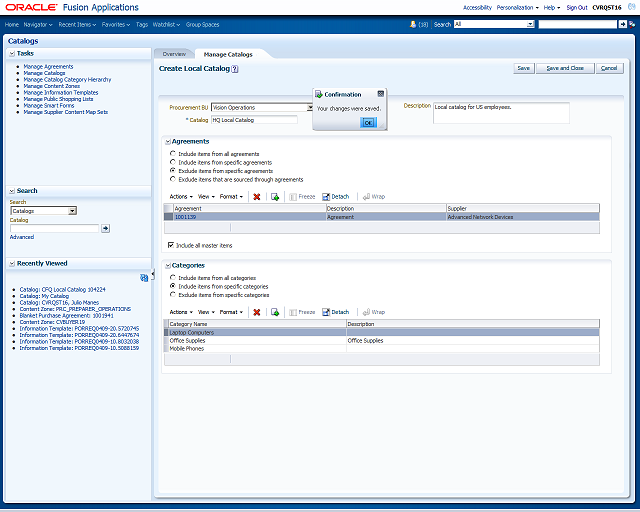Open agreement 1001139 link
The image size is (640, 512).
click(x=185, y=217)
